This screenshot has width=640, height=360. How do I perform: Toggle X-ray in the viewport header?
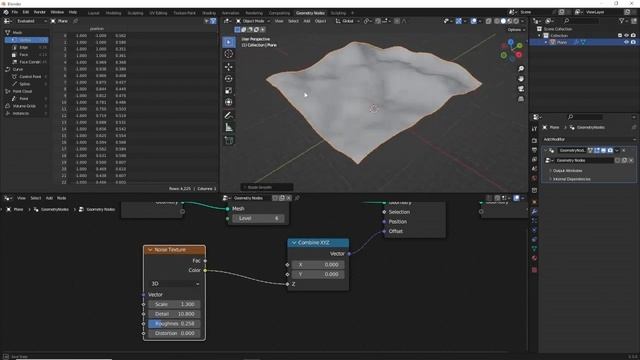(489, 21)
